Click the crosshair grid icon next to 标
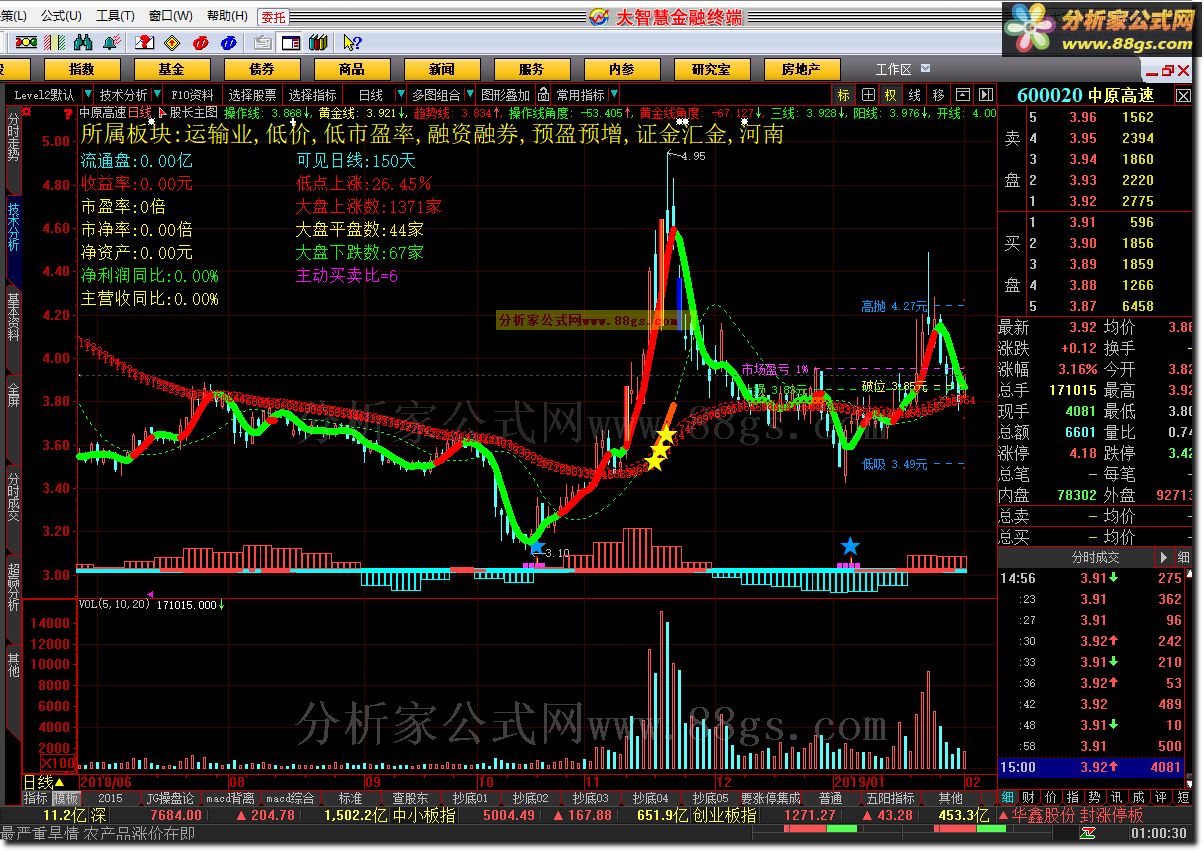 [x=868, y=95]
